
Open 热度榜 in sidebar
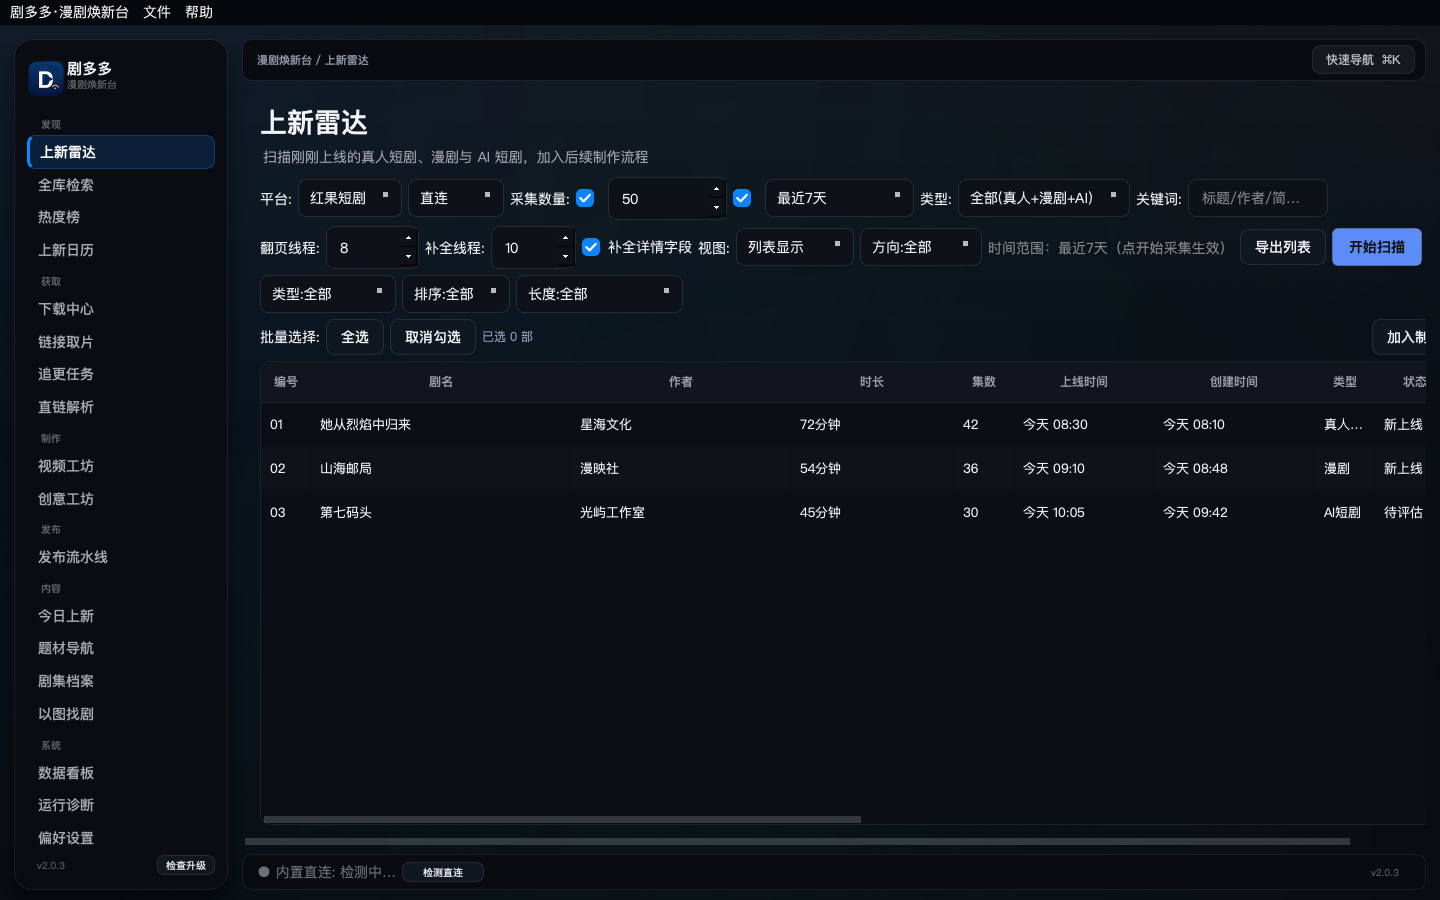tap(121, 217)
